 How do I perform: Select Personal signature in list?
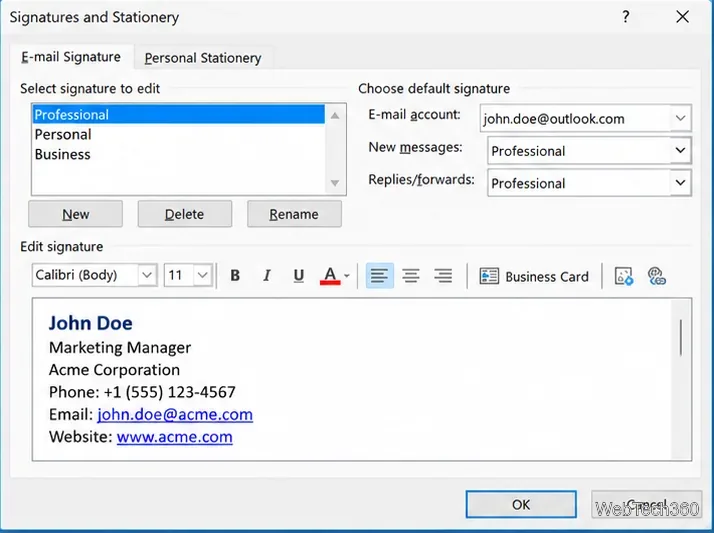[x=178, y=134]
